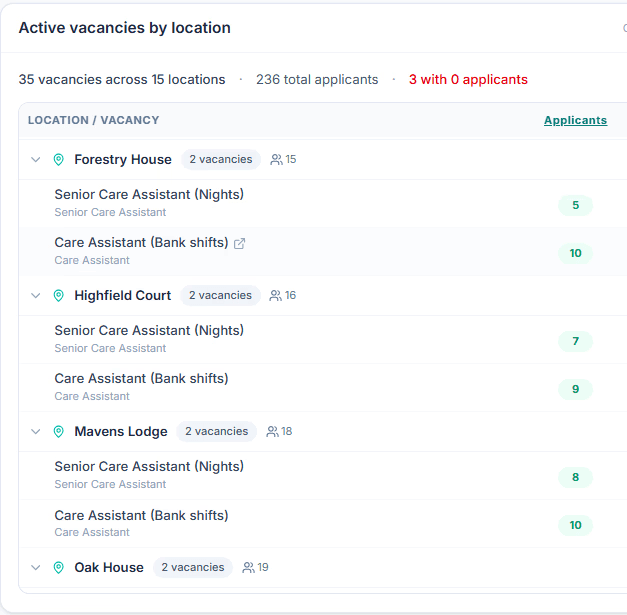
Task: Click the applicant count badge 5 under Forestry House
Action: (575, 206)
